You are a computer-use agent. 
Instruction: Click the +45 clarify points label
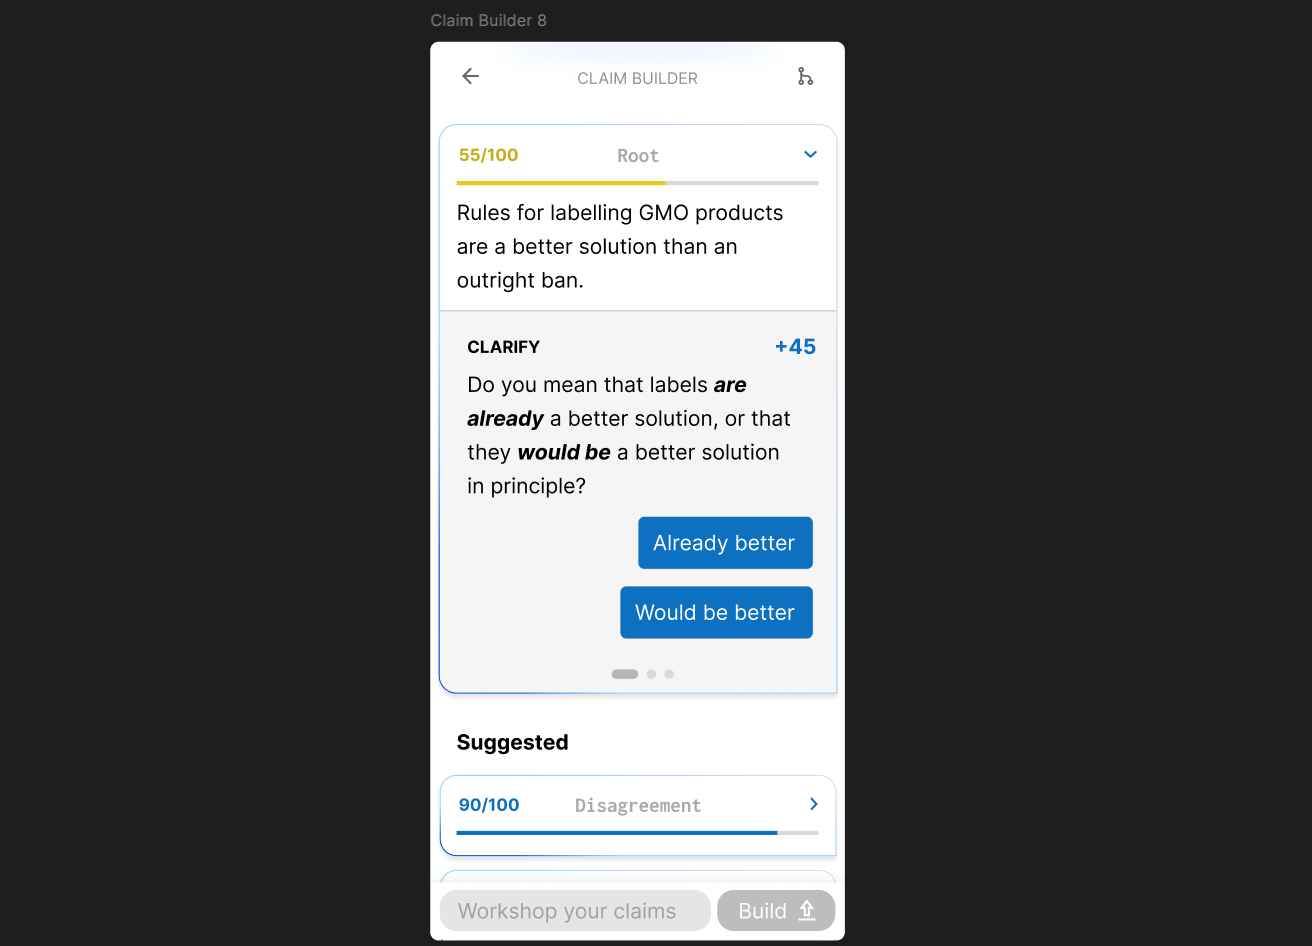(x=795, y=347)
